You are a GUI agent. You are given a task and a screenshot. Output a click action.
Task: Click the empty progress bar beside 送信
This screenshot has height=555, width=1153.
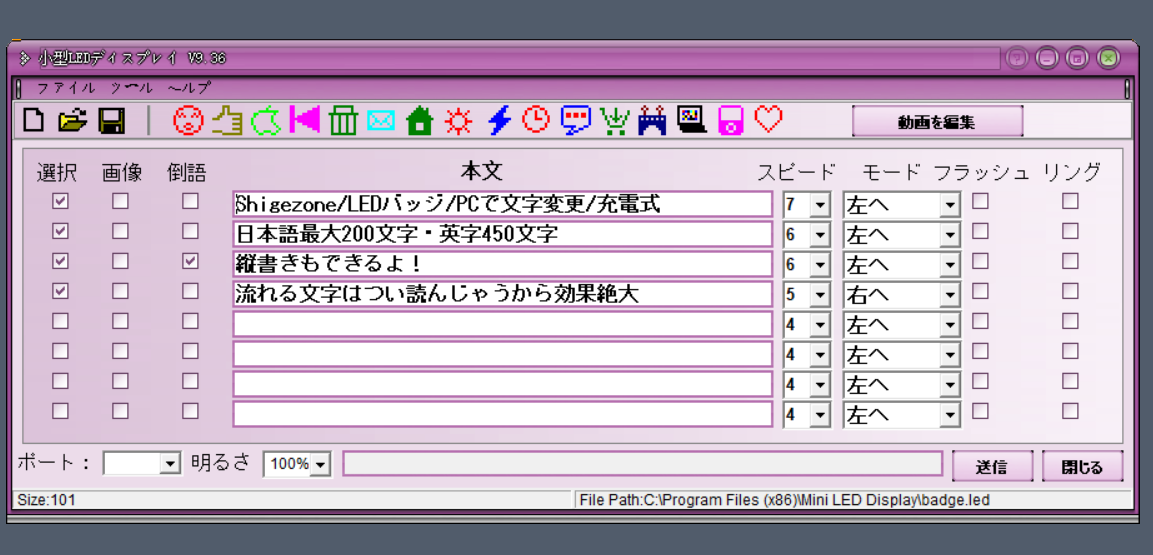[643, 464]
